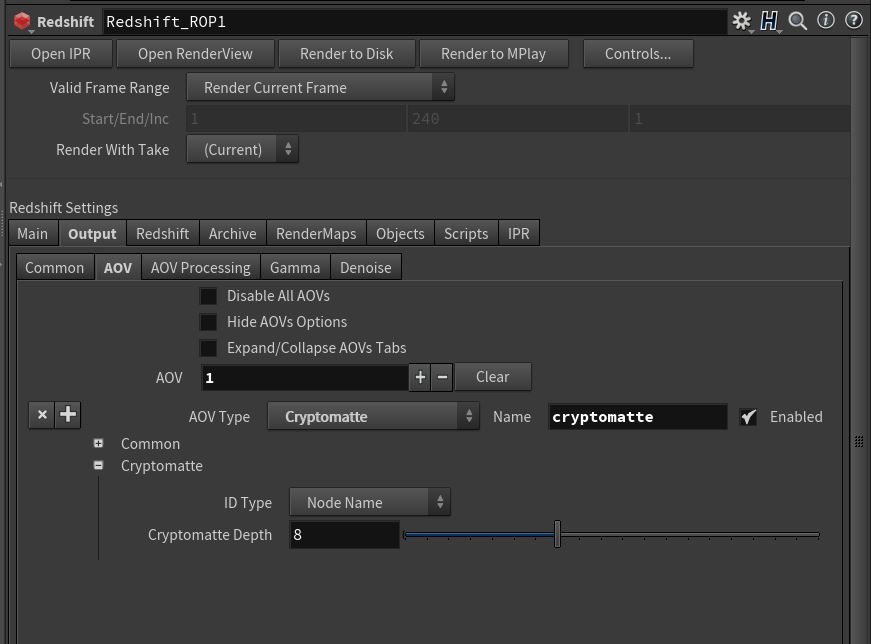
Task: Open the Redshift tab
Action: tap(163, 233)
